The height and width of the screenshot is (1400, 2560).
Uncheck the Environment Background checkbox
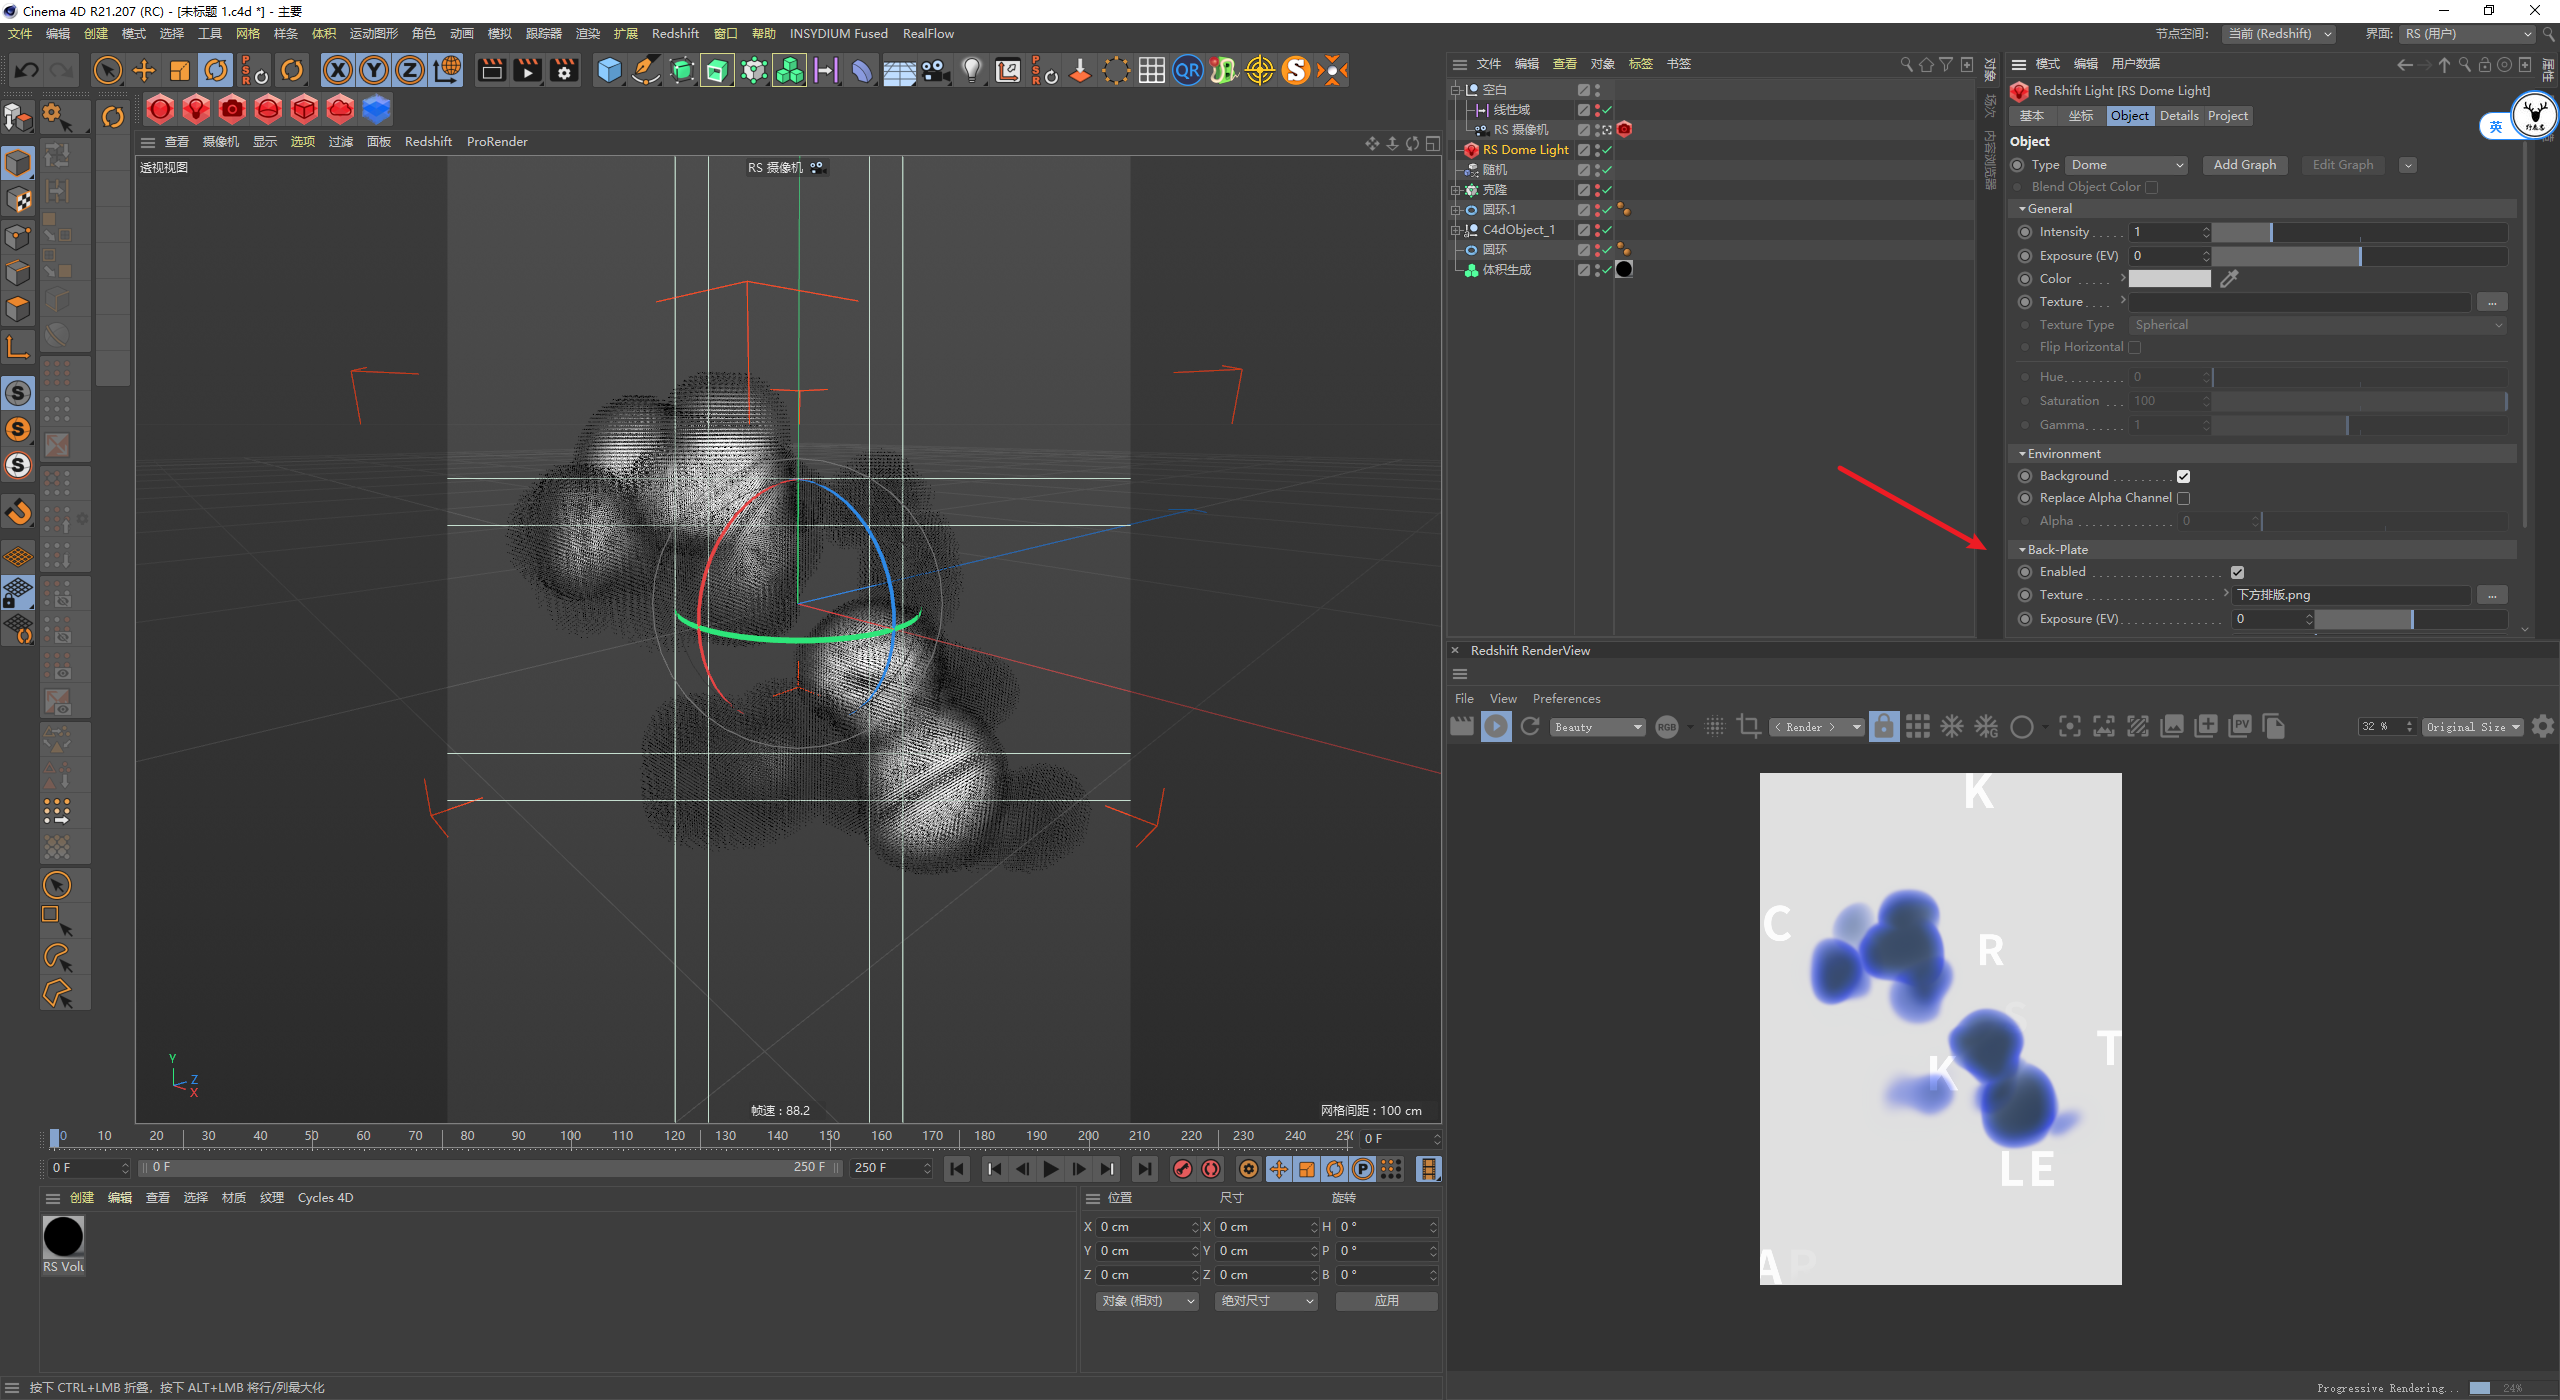point(2183,477)
